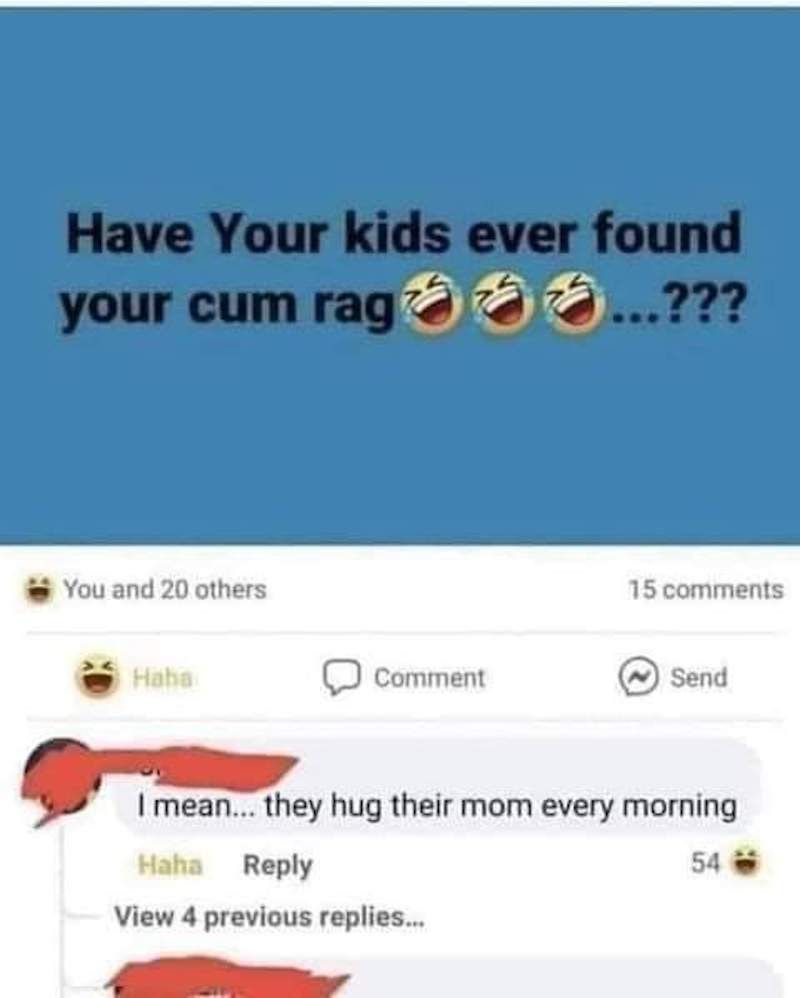View the 54 reactions count on comment
Screen dimensions: 800x998
(x=705, y=863)
